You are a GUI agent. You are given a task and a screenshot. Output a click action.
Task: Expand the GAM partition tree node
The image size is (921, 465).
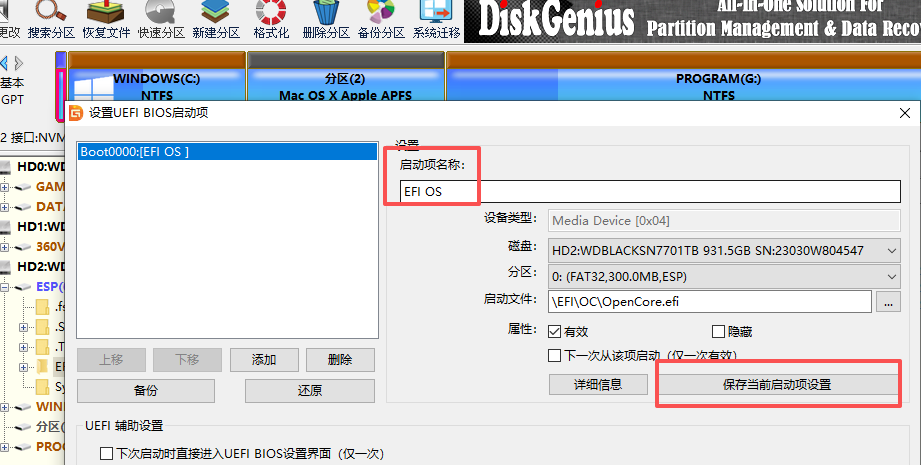click(x=4, y=187)
